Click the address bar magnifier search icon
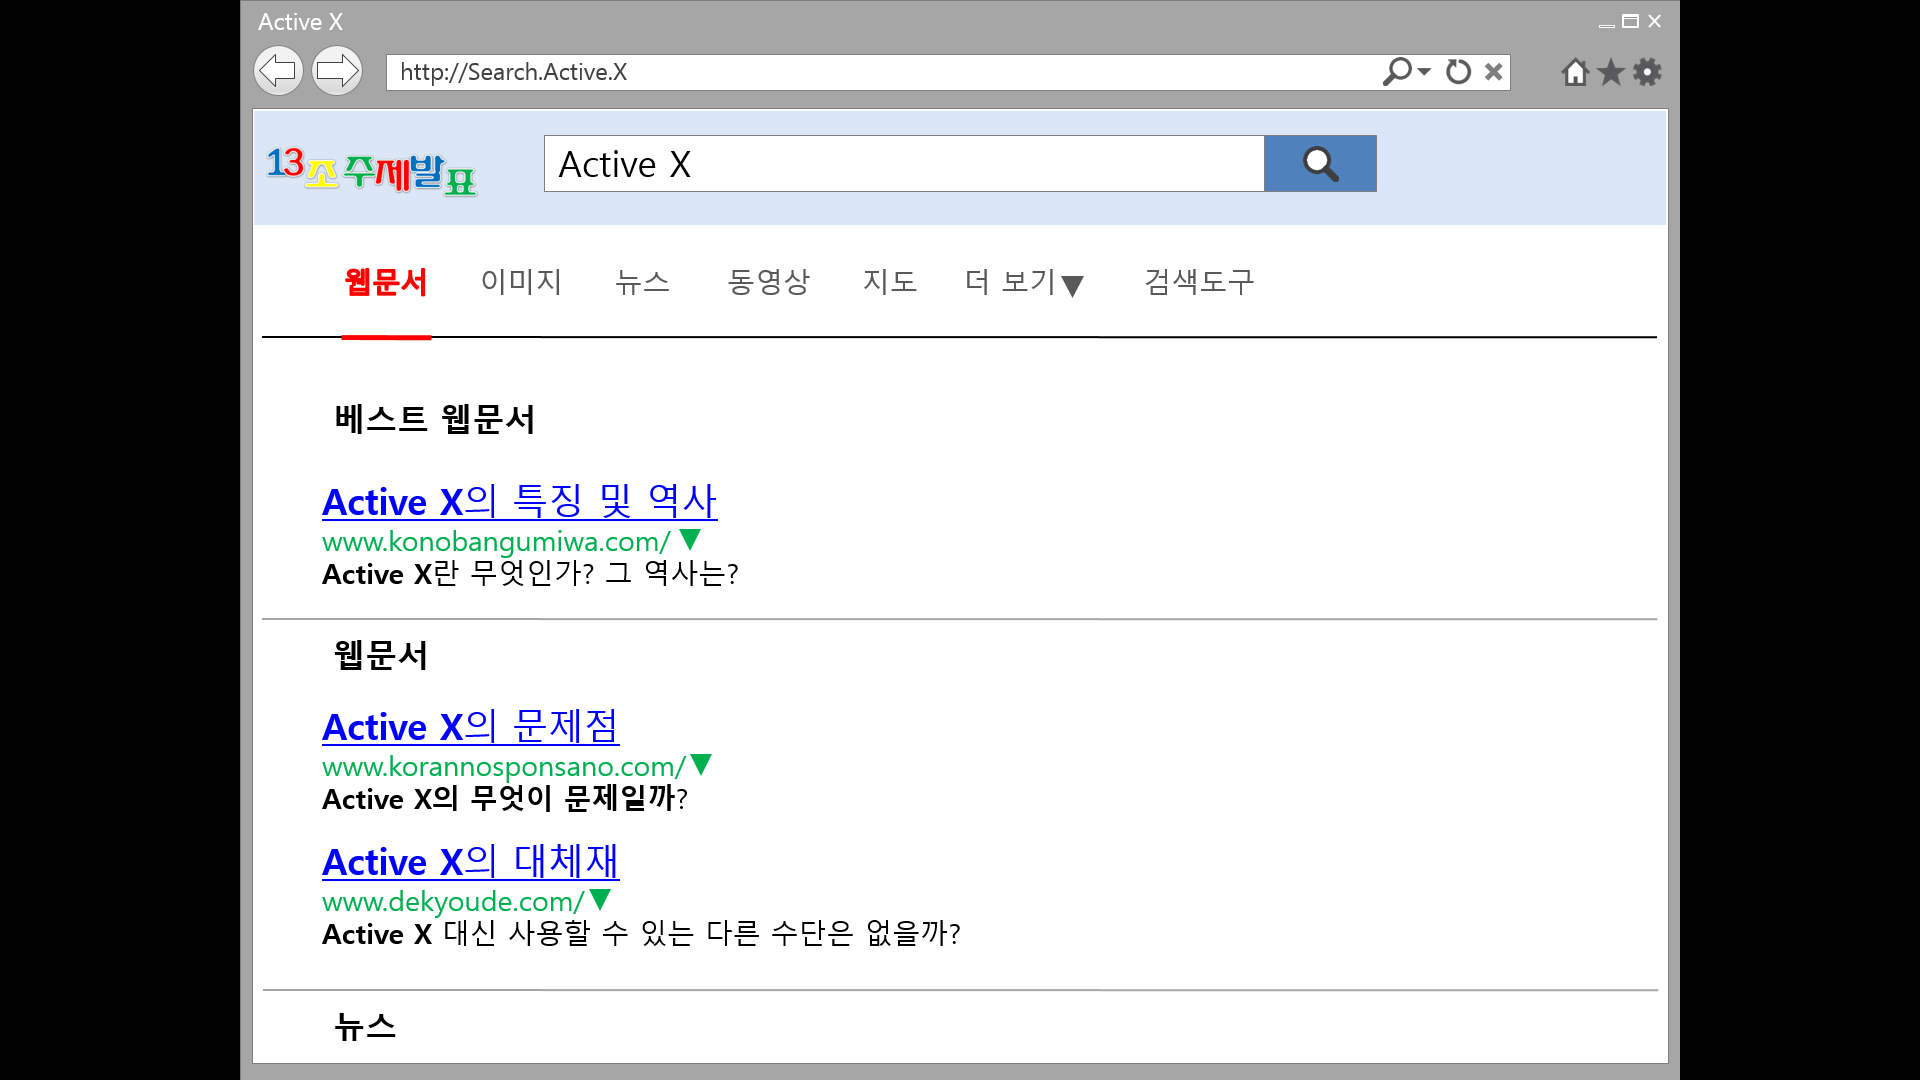This screenshot has height=1080, width=1920. tap(1396, 71)
